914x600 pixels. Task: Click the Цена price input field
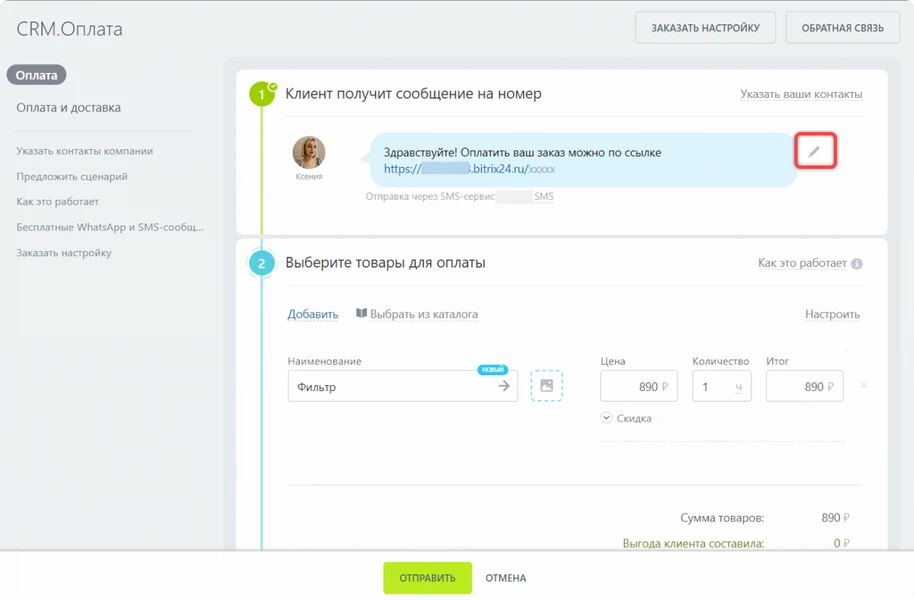click(x=639, y=385)
